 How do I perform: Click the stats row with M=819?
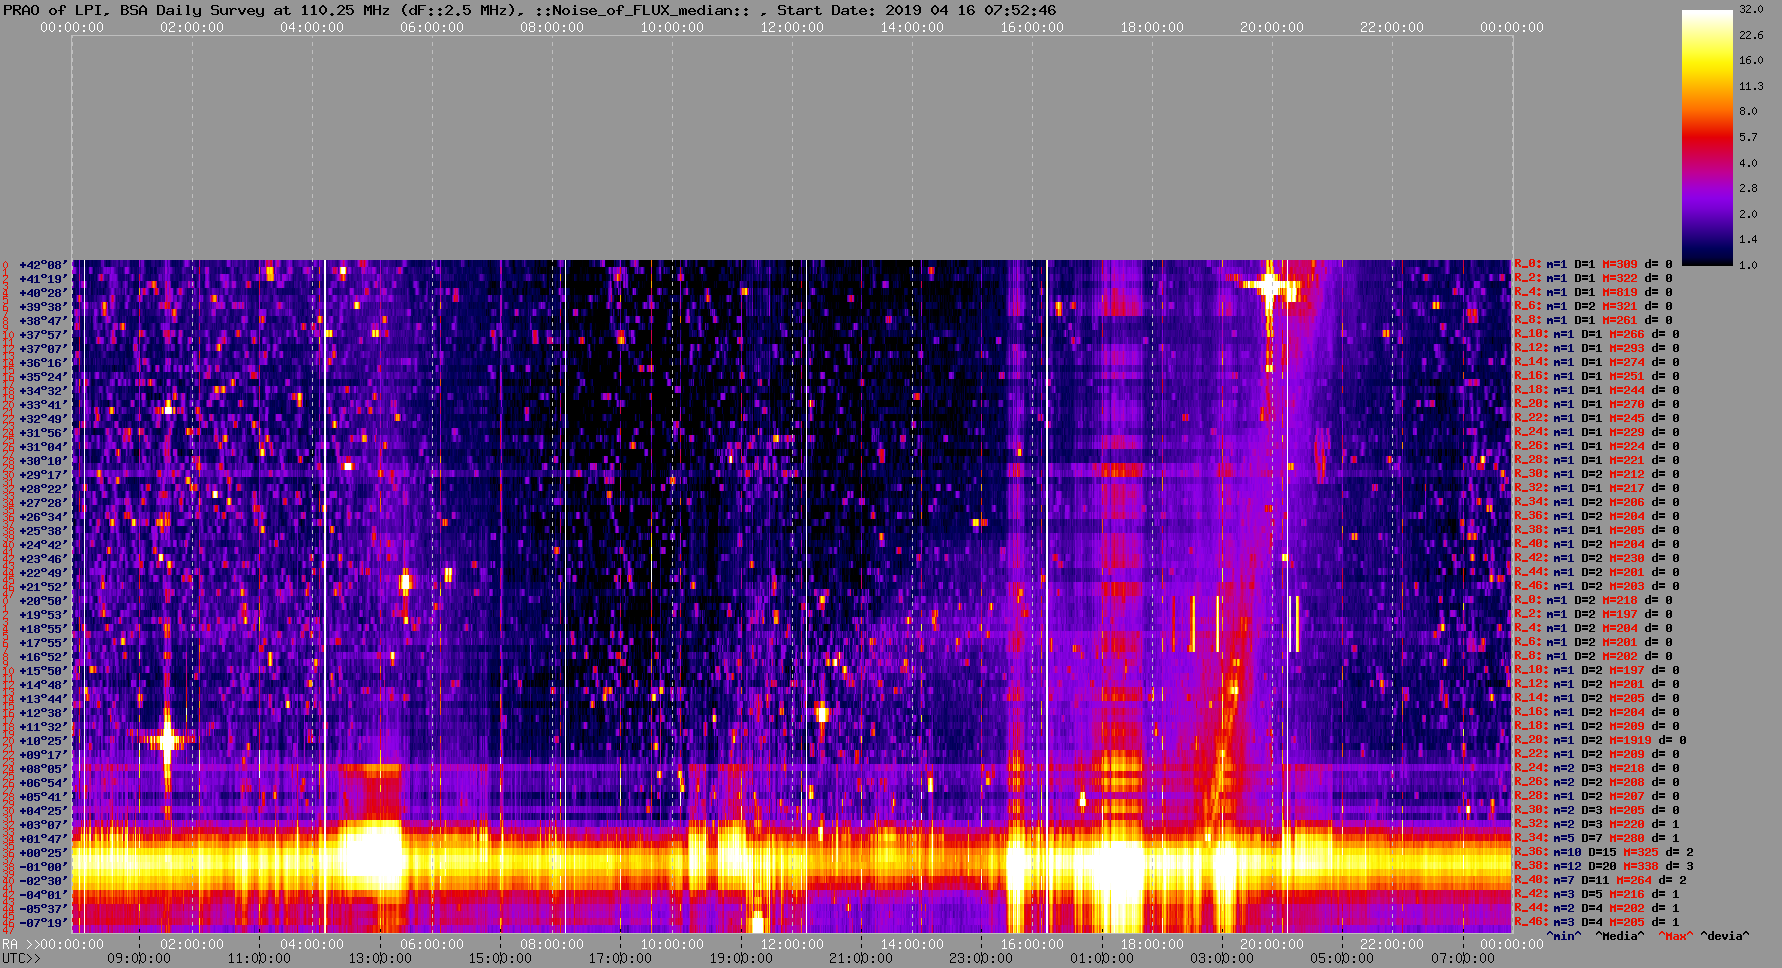coord(1593,293)
